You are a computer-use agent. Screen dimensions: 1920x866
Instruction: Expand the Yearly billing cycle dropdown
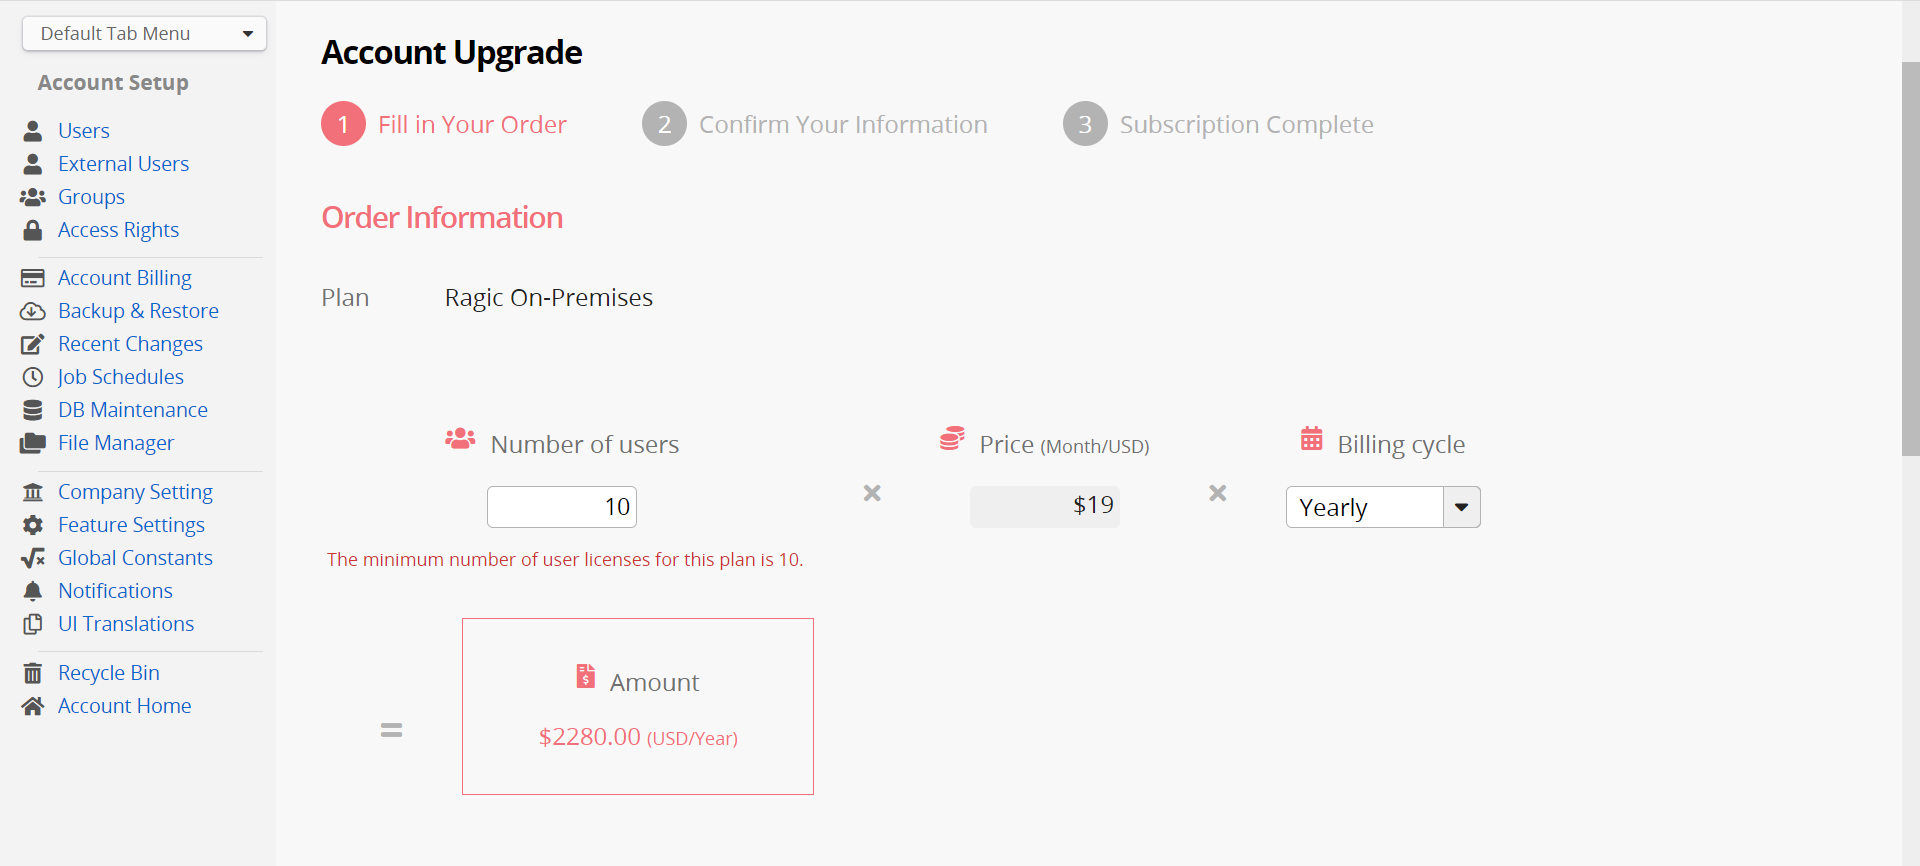pyautogui.click(x=1383, y=507)
